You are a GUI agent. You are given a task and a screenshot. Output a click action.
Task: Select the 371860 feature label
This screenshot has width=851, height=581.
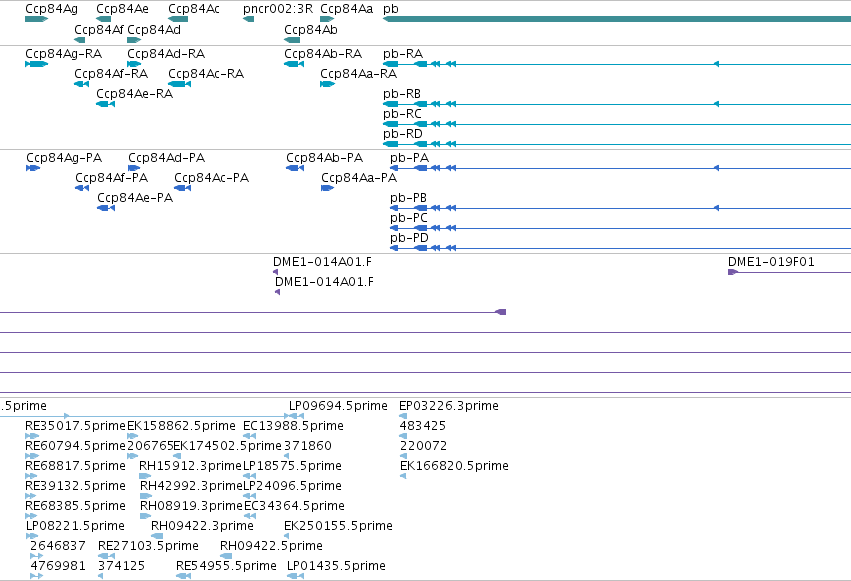click(x=308, y=446)
